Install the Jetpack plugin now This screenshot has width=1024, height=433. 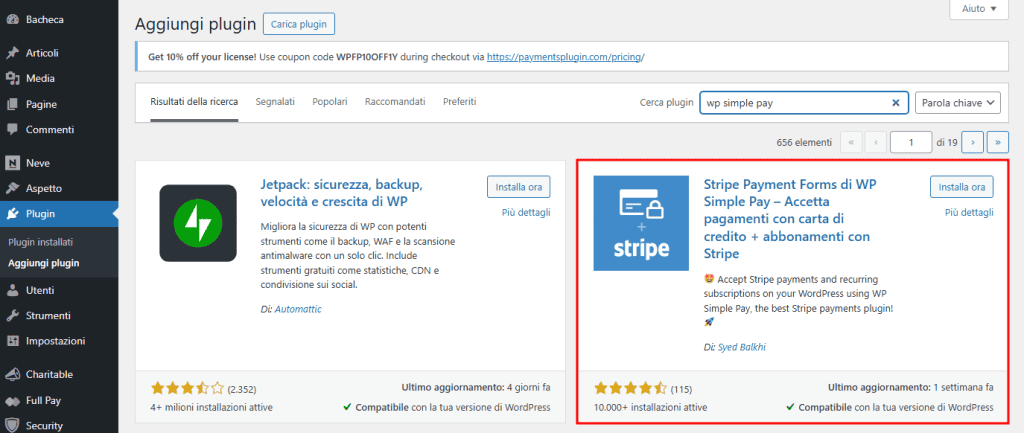pyautogui.click(x=519, y=187)
